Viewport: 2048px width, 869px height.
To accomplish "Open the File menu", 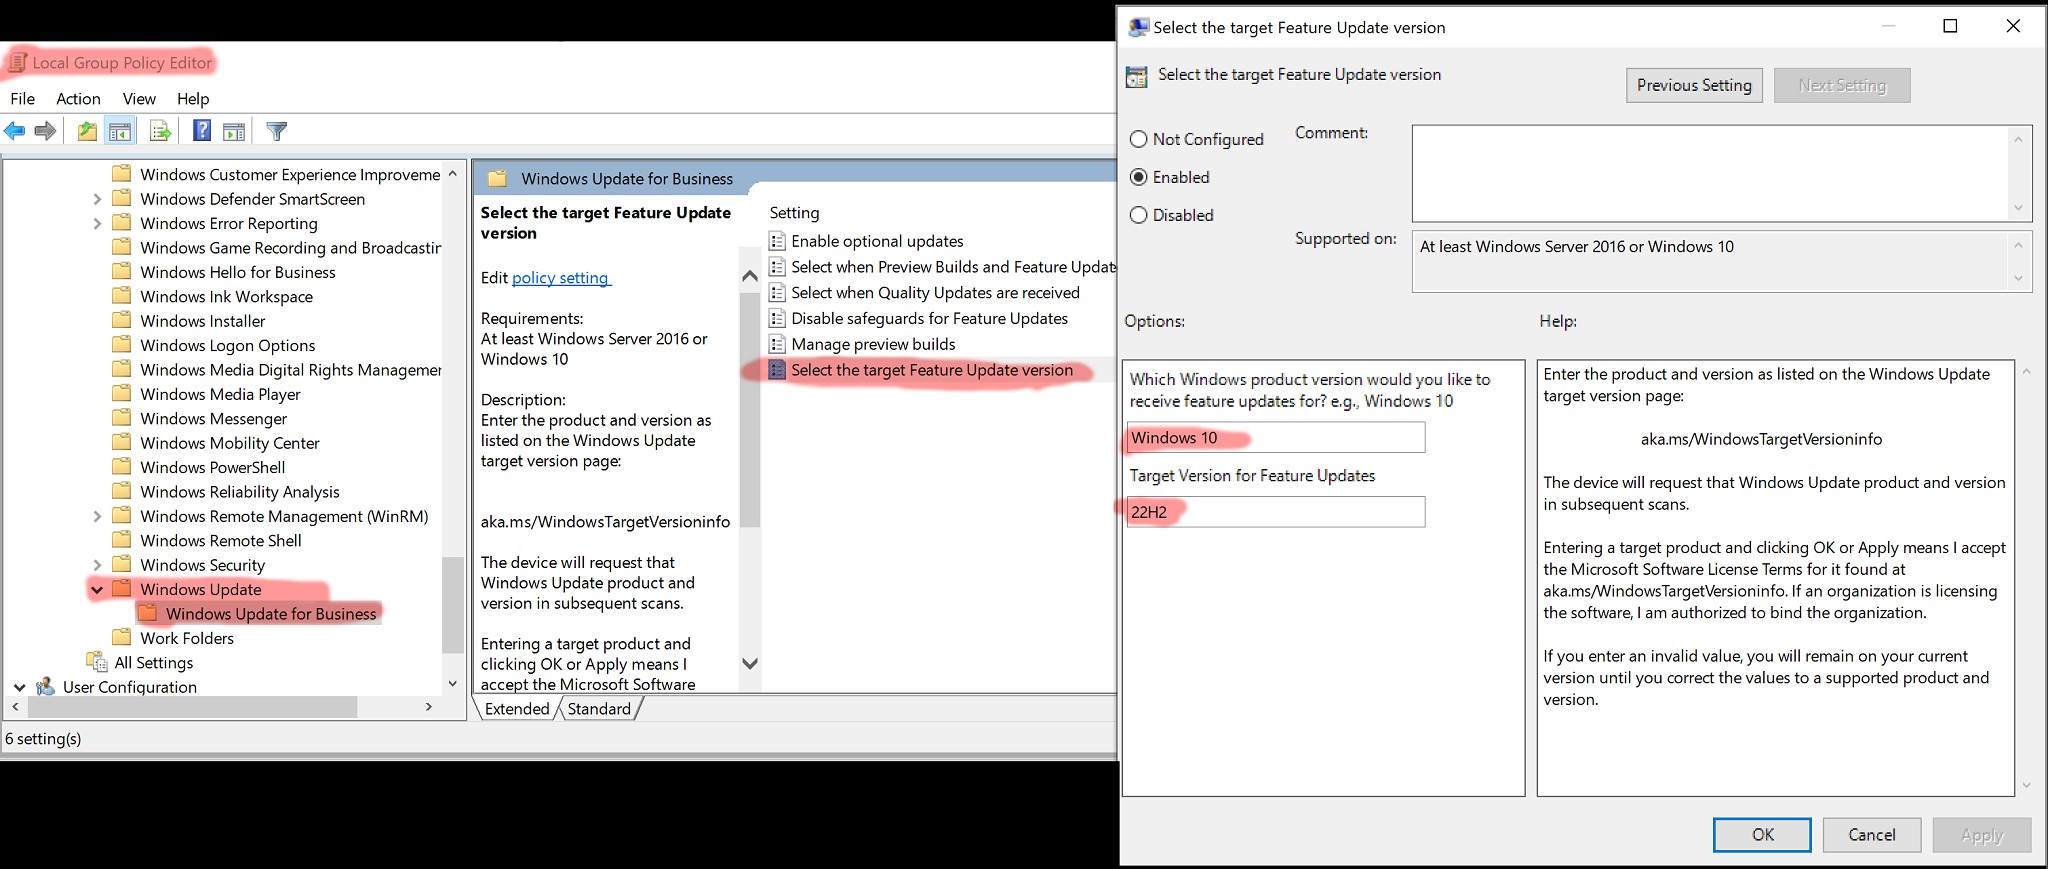I will click(x=23, y=98).
